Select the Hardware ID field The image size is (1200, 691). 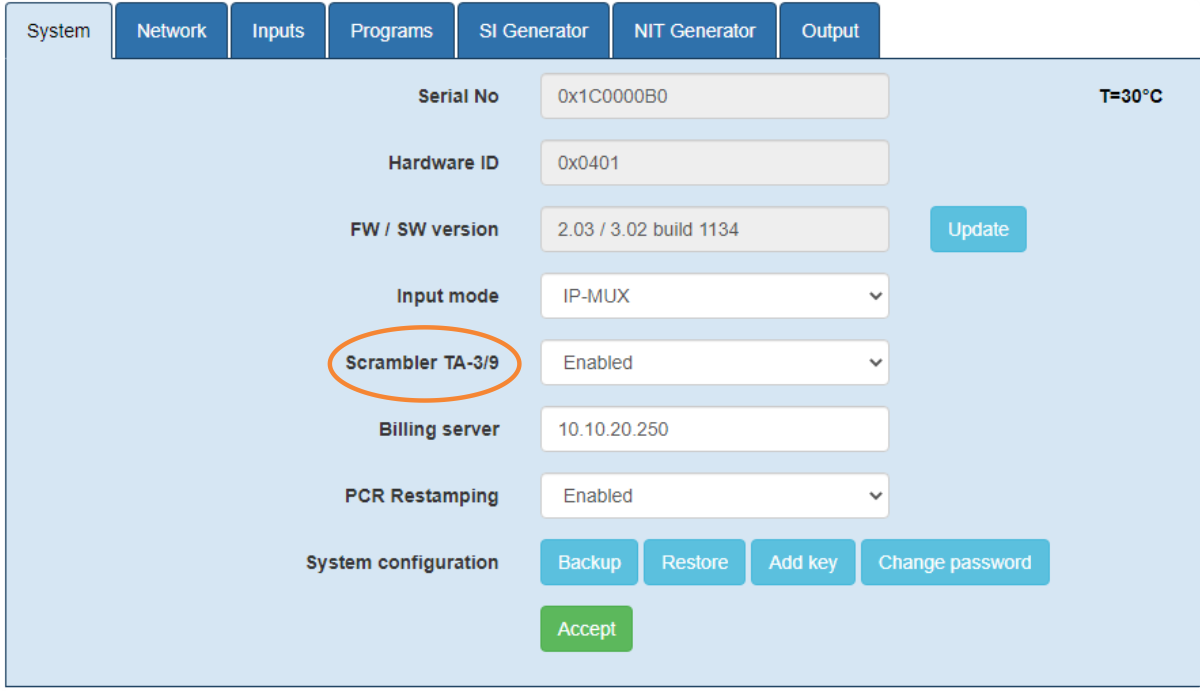pos(714,163)
